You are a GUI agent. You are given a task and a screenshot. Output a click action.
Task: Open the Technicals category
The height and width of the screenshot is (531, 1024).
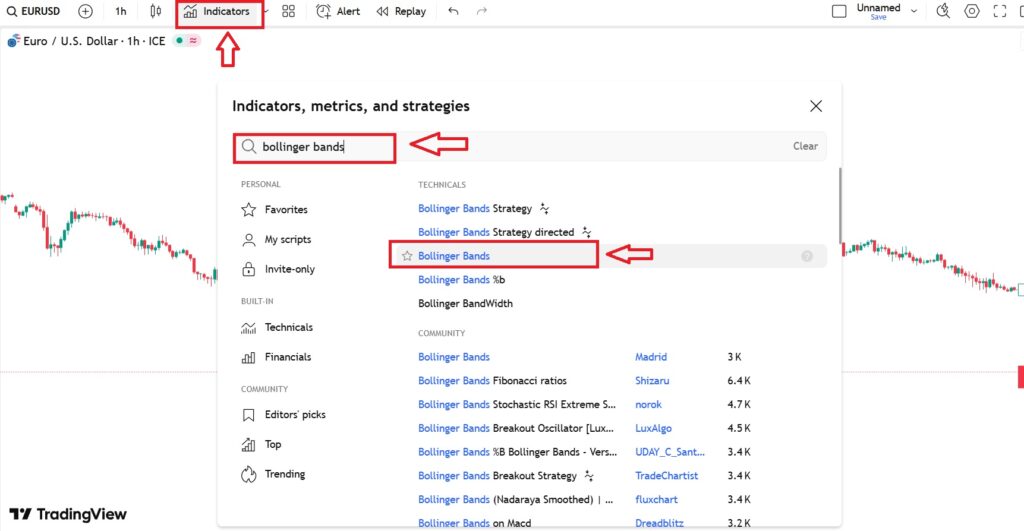(x=288, y=327)
